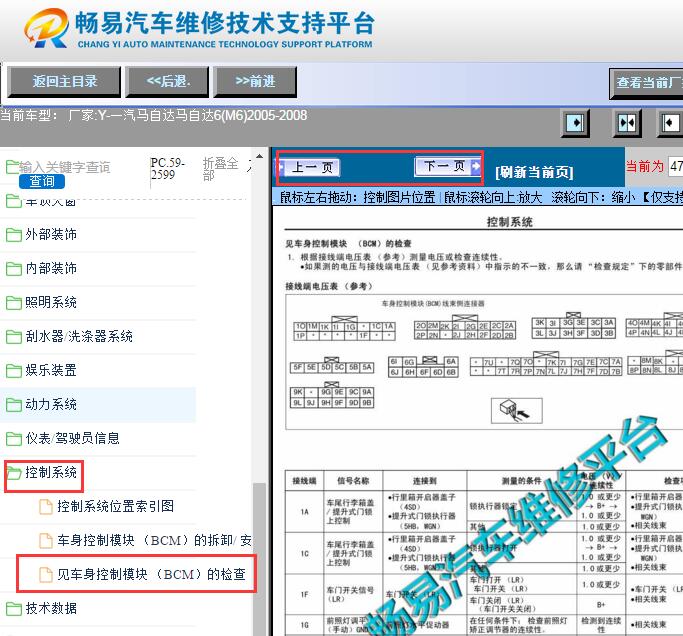This screenshot has height=636, width=683.
Task: Click terminal 1G table cell
Action: [x=304, y=625]
